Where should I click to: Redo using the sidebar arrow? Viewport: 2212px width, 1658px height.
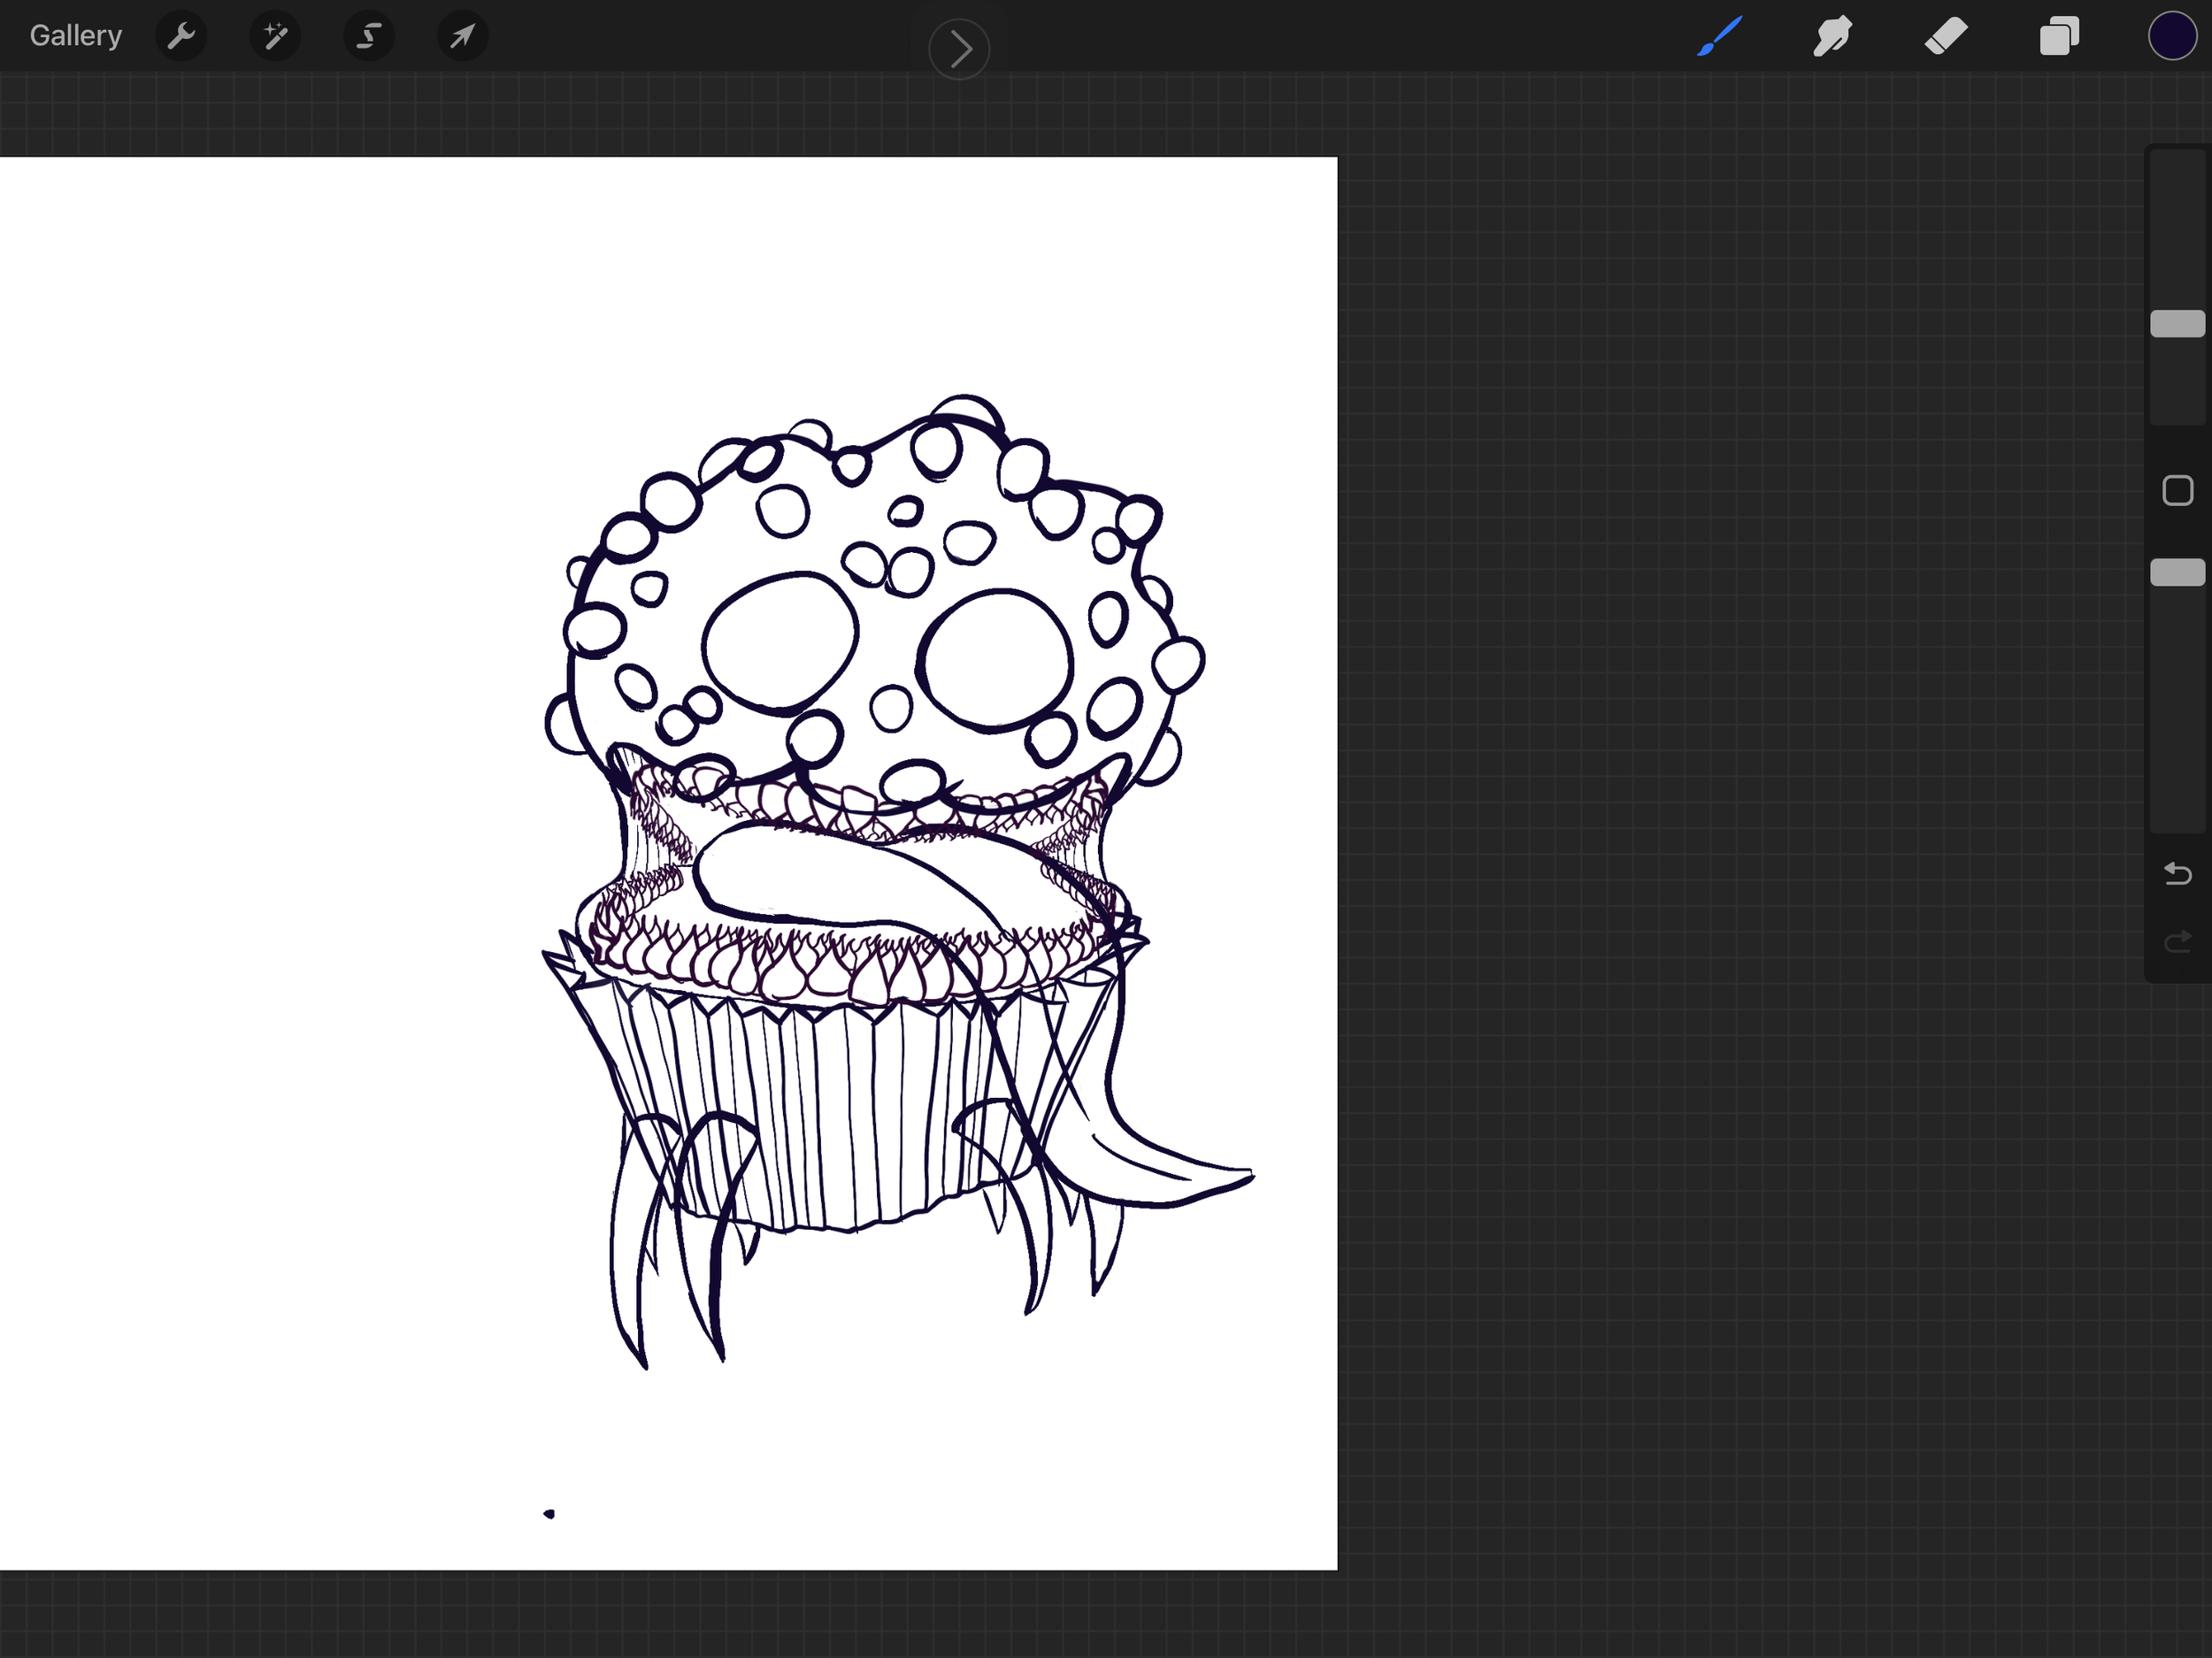pos(2177,941)
